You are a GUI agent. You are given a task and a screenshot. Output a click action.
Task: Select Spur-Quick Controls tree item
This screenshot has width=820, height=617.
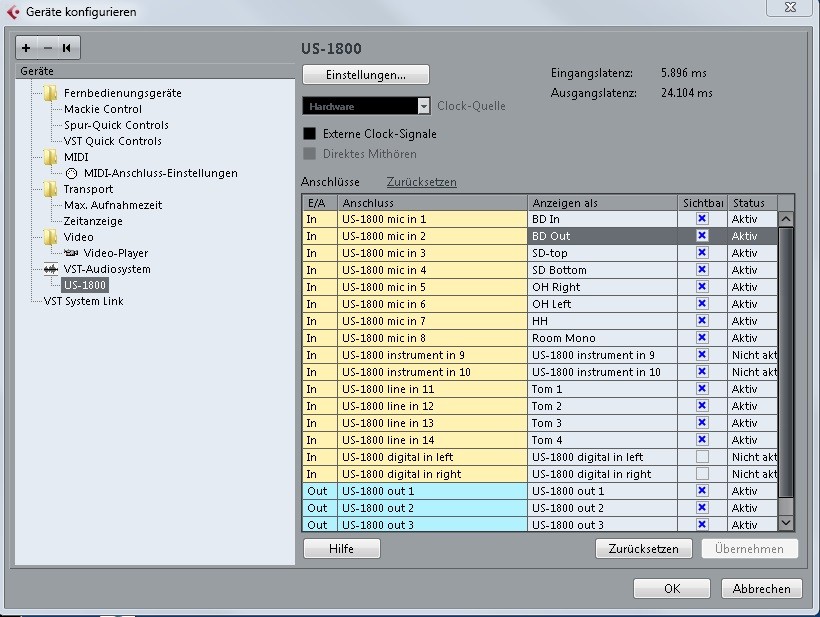116,125
